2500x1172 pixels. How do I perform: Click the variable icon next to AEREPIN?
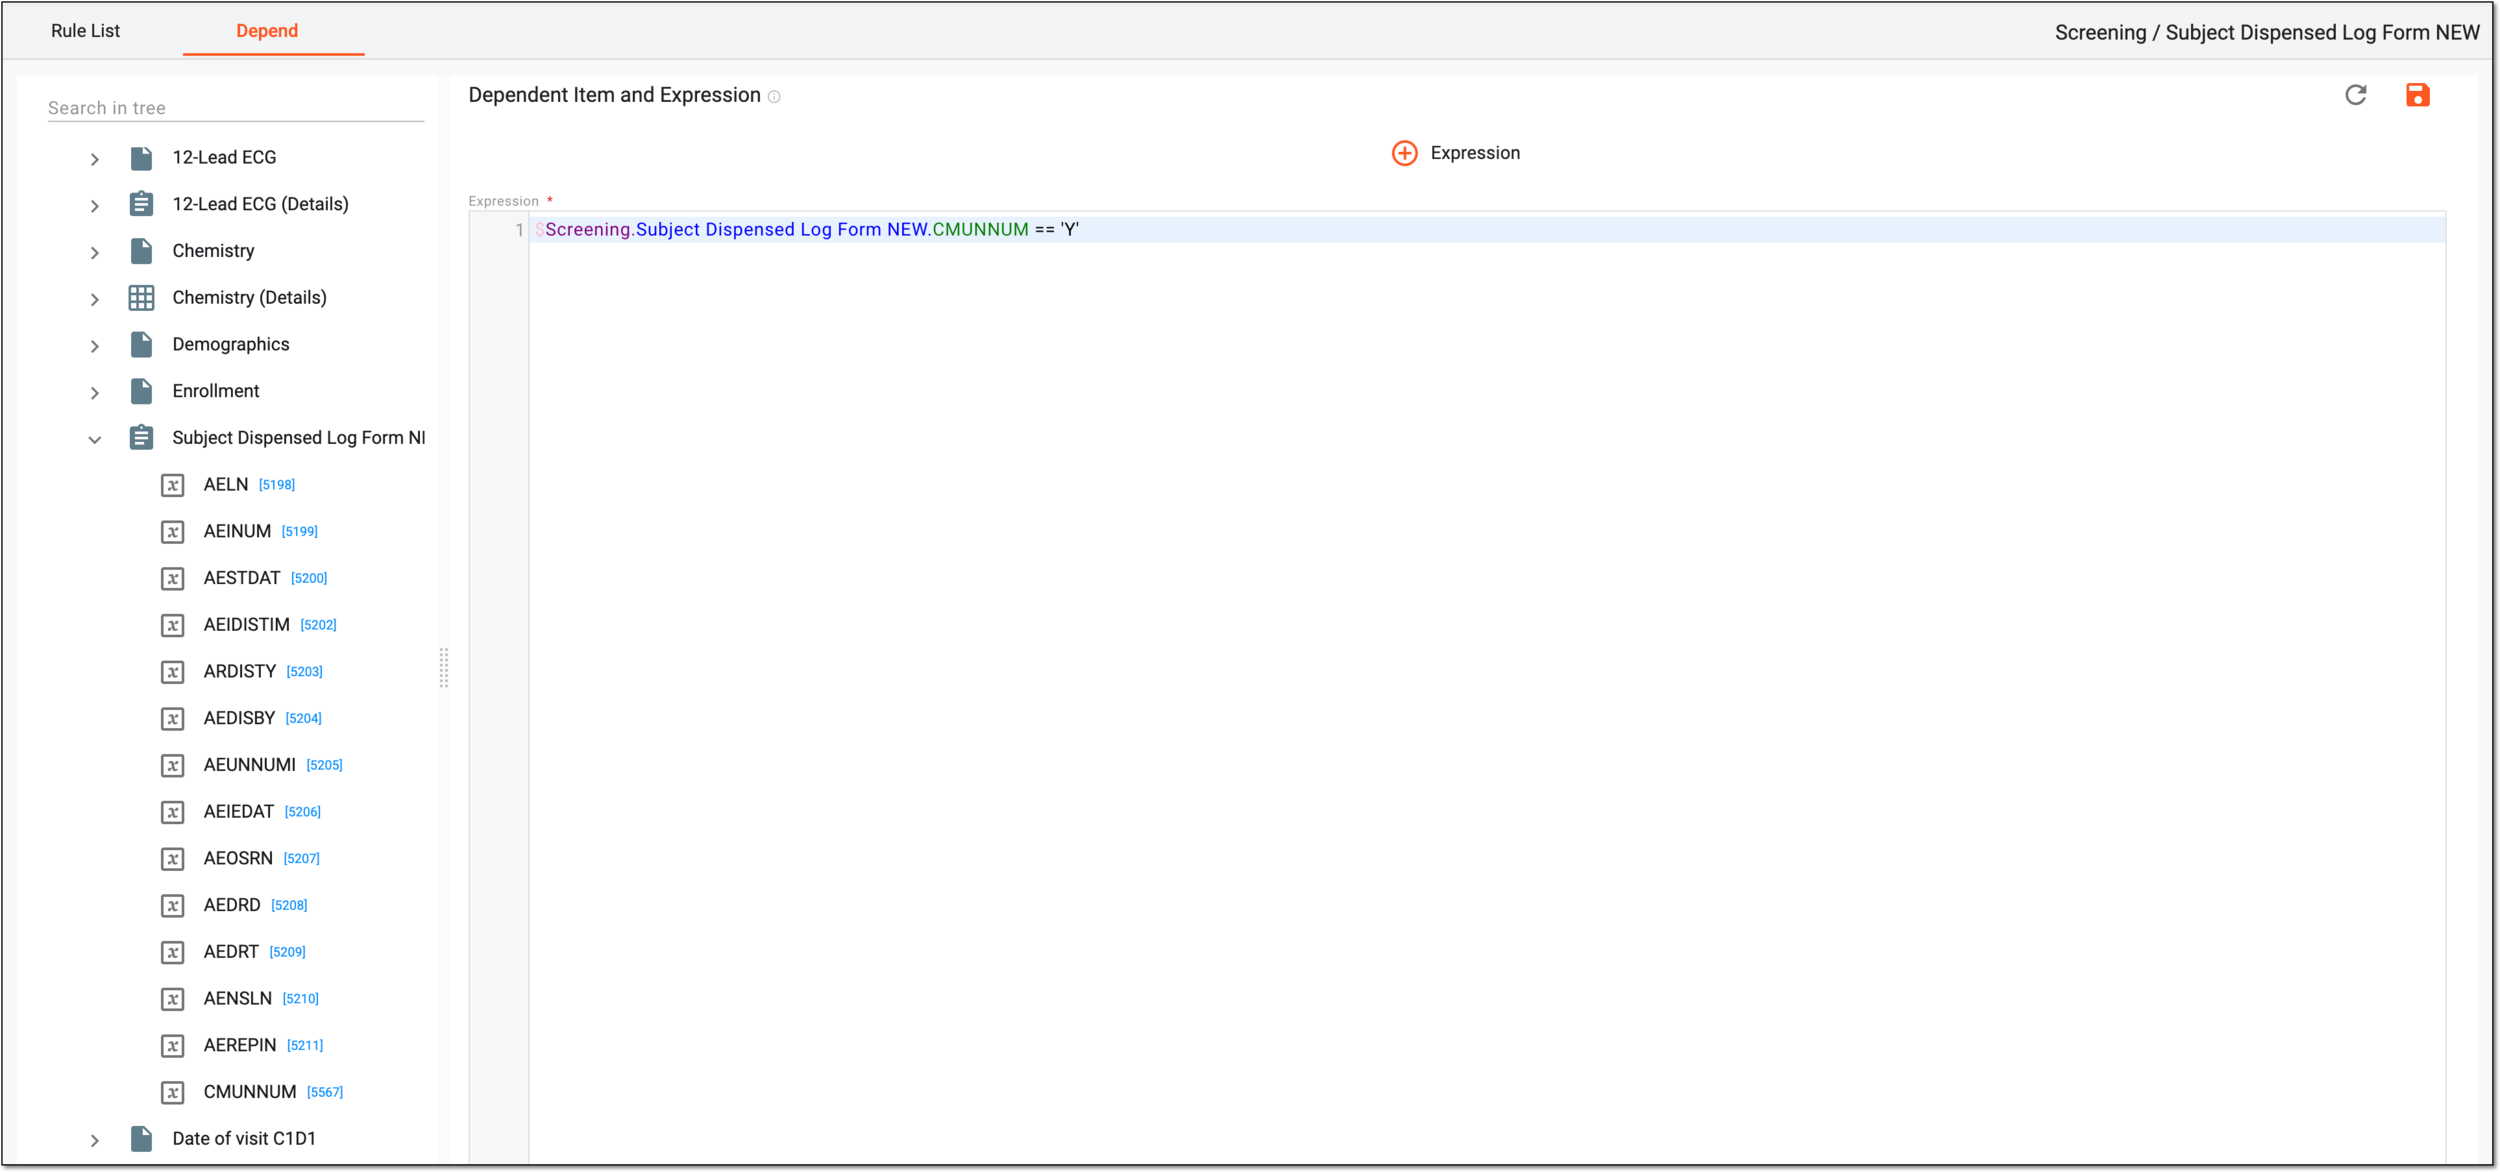173,1046
